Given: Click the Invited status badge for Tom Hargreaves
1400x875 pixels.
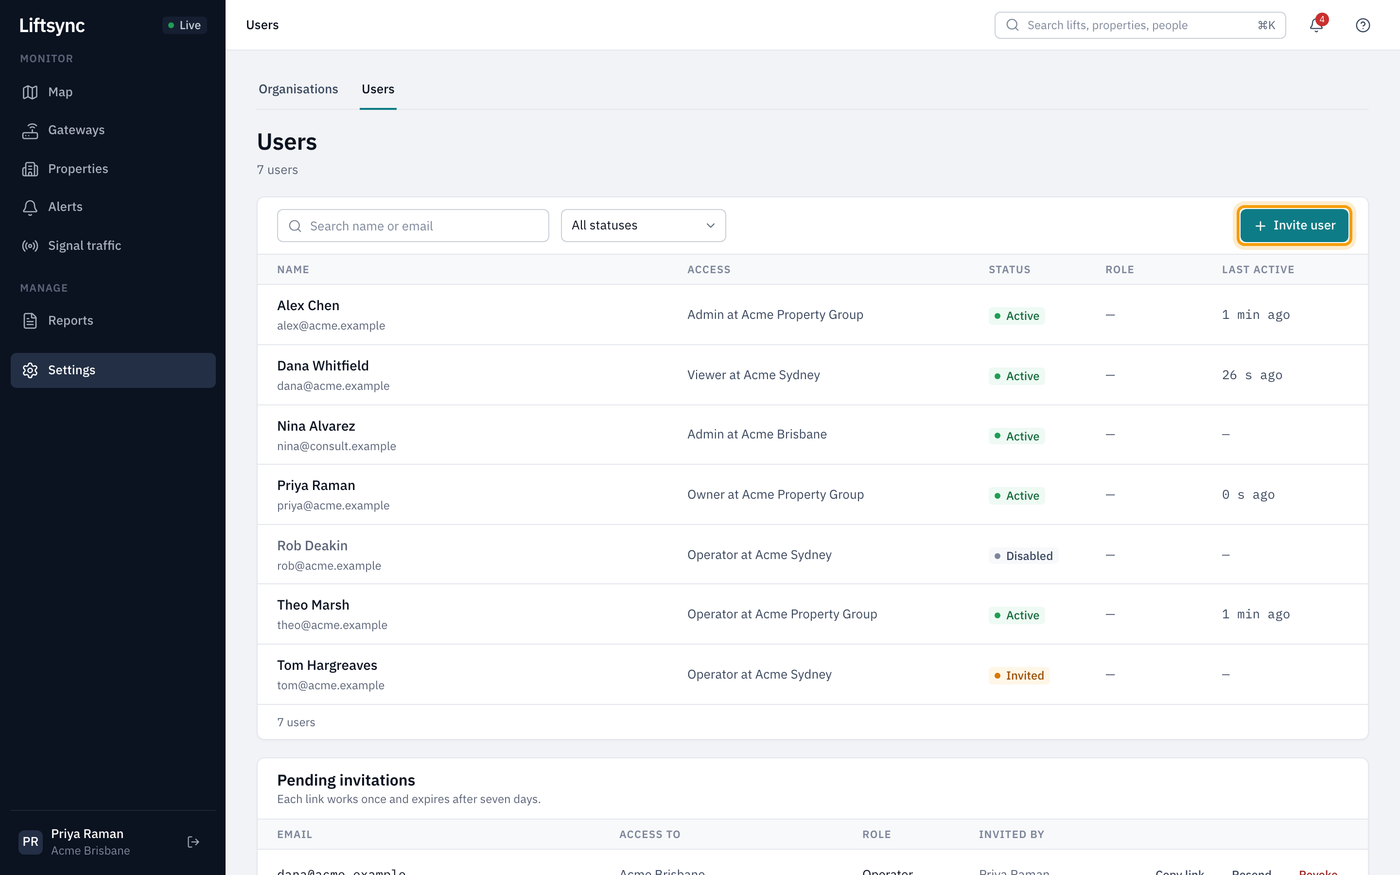Looking at the screenshot, I should (1019, 676).
